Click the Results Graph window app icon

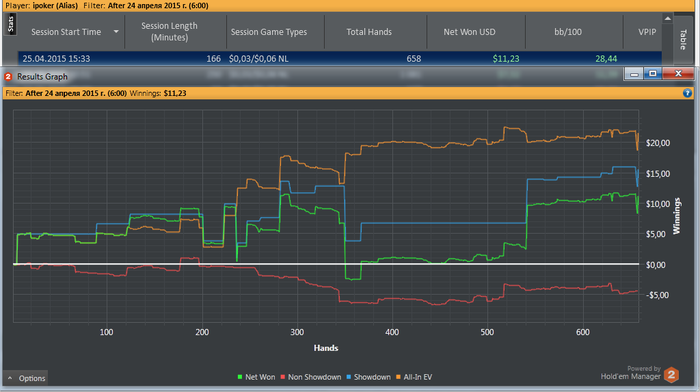[8, 77]
